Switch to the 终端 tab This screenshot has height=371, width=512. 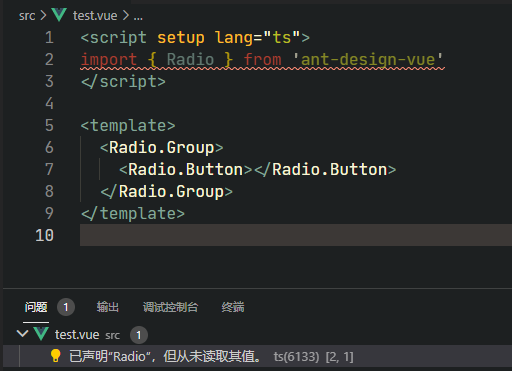click(x=233, y=307)
